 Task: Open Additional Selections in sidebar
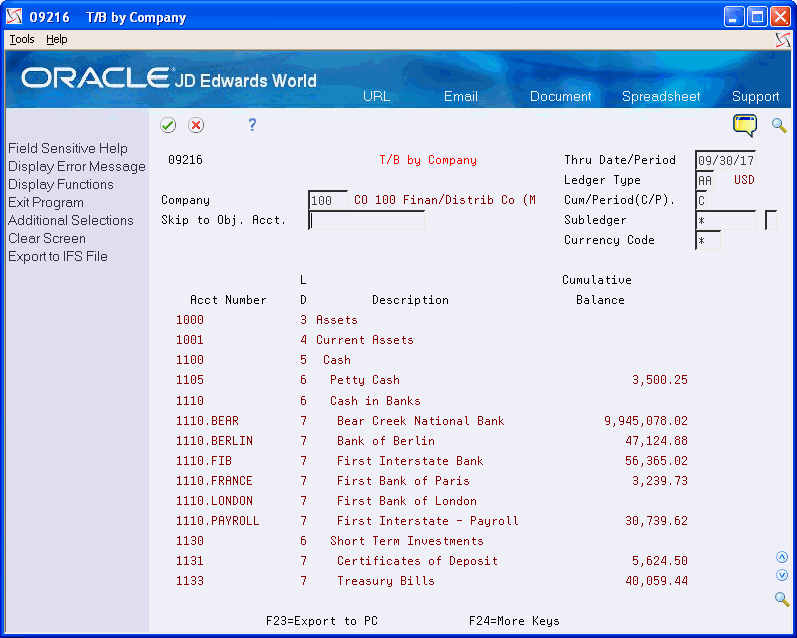click(x=71, y=220)
